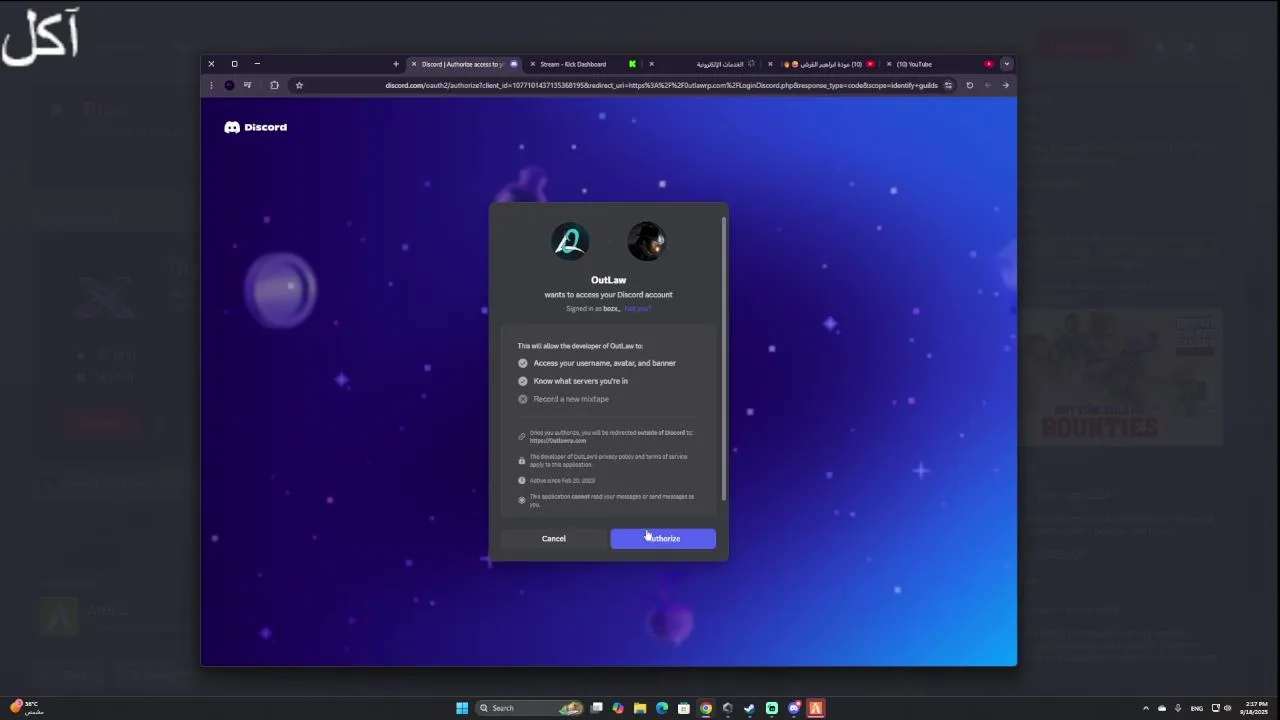This screenshot has height=720, width=1280.
Task: Open Microsoft Store from the taskbar
Action: pos(684,708)
